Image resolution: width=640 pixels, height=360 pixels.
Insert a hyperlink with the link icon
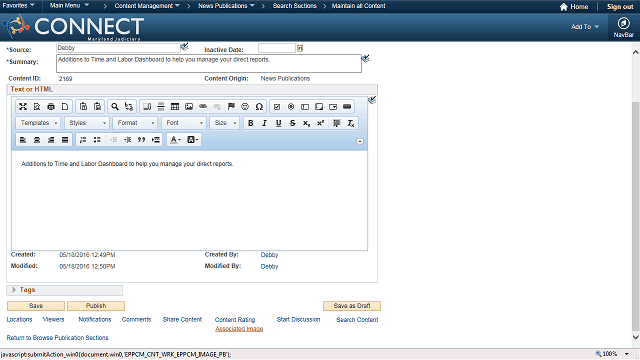coord(203,107)
